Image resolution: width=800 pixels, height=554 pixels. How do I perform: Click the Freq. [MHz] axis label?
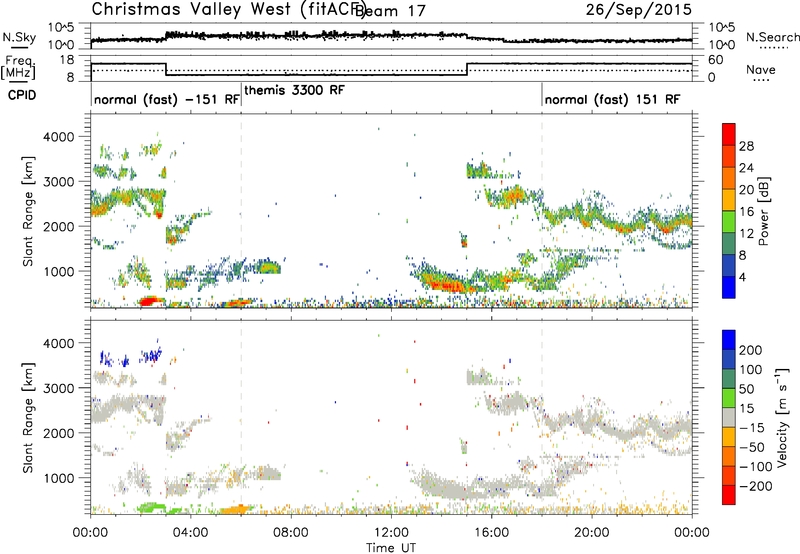tap(19, 67)
